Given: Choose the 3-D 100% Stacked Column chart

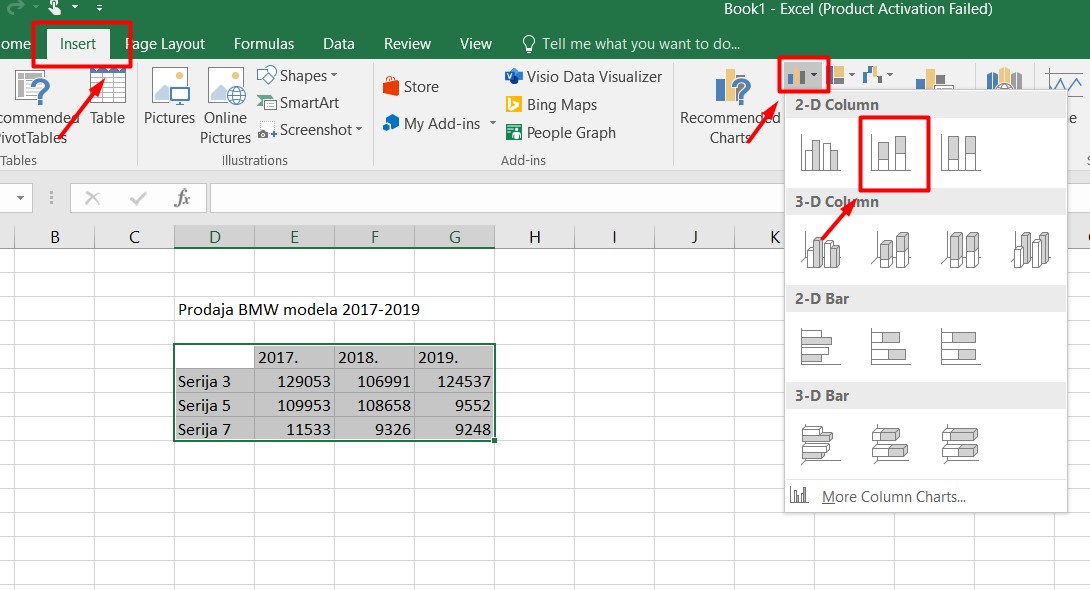Looking at the screenshot, I should (x=961, y=249).
